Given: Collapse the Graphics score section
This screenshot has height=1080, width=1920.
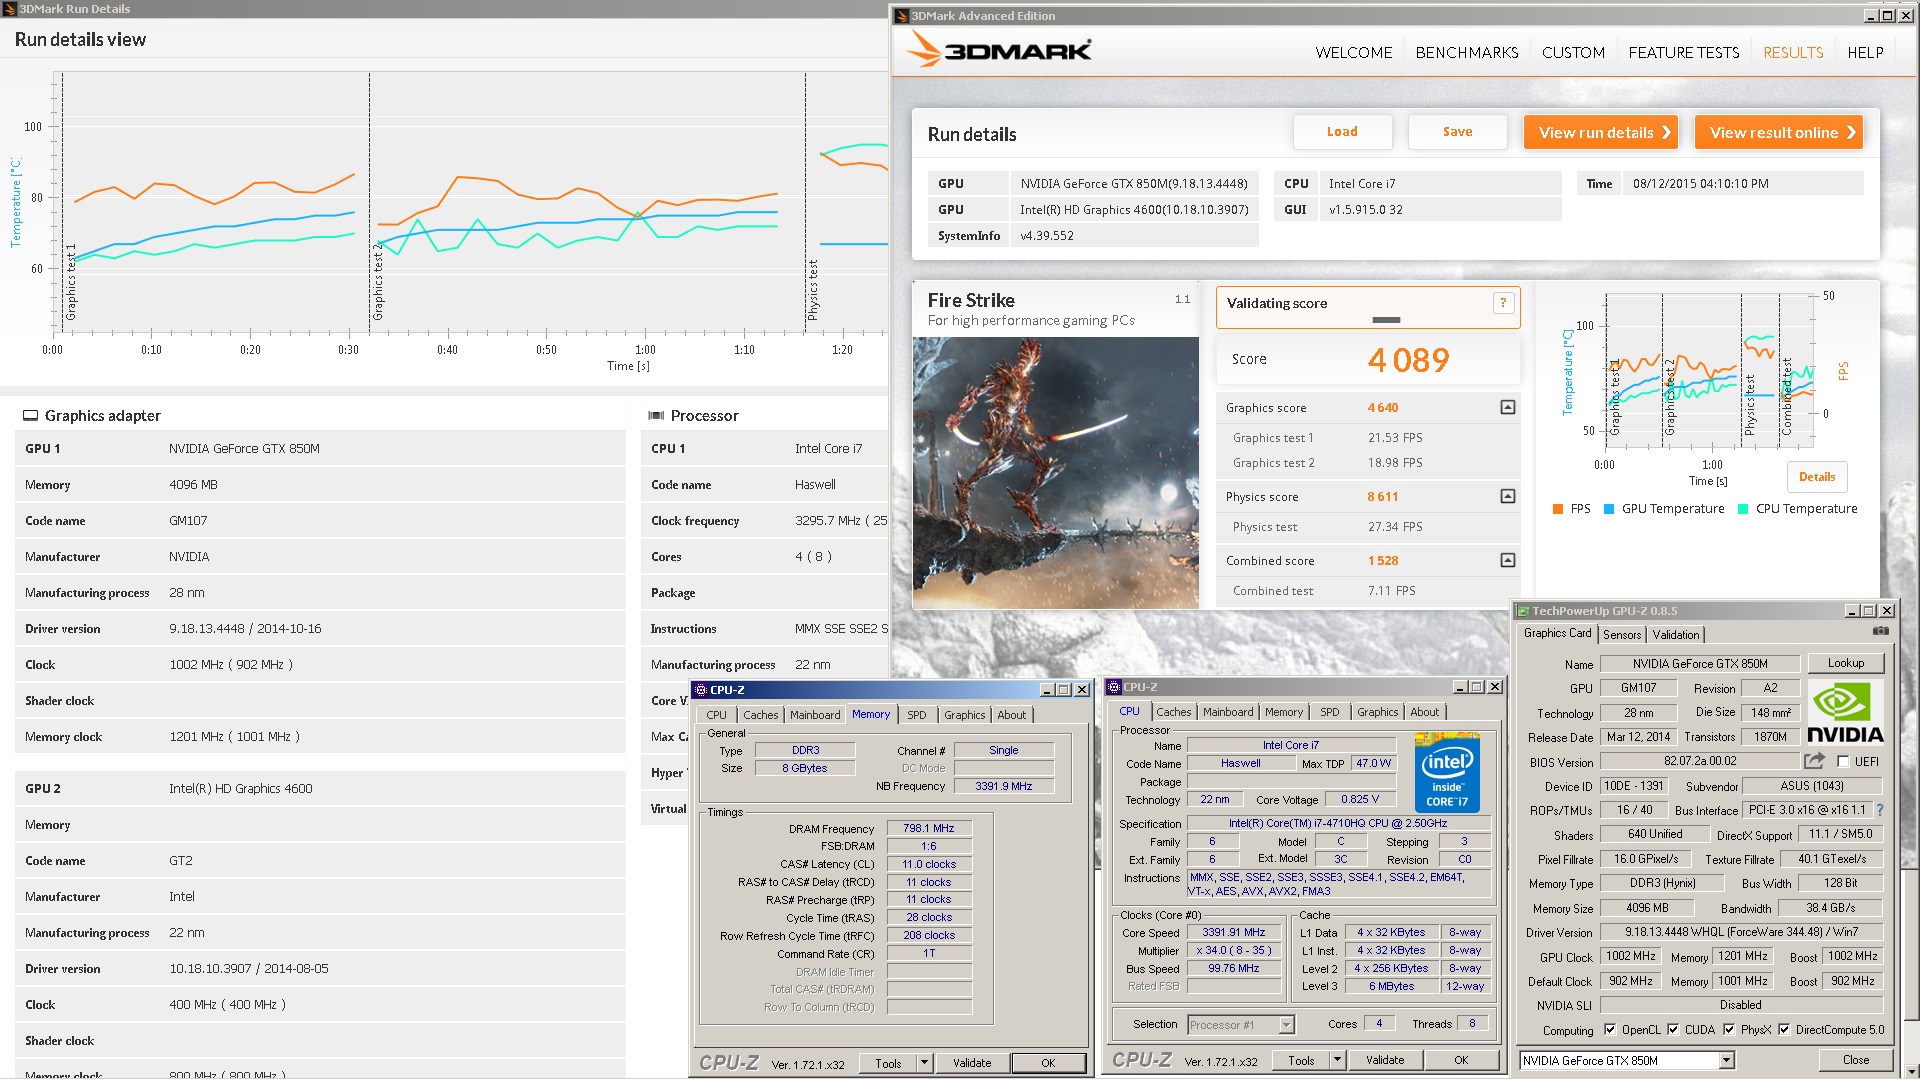Looking at the screenshot, I should coord(1507,407).
